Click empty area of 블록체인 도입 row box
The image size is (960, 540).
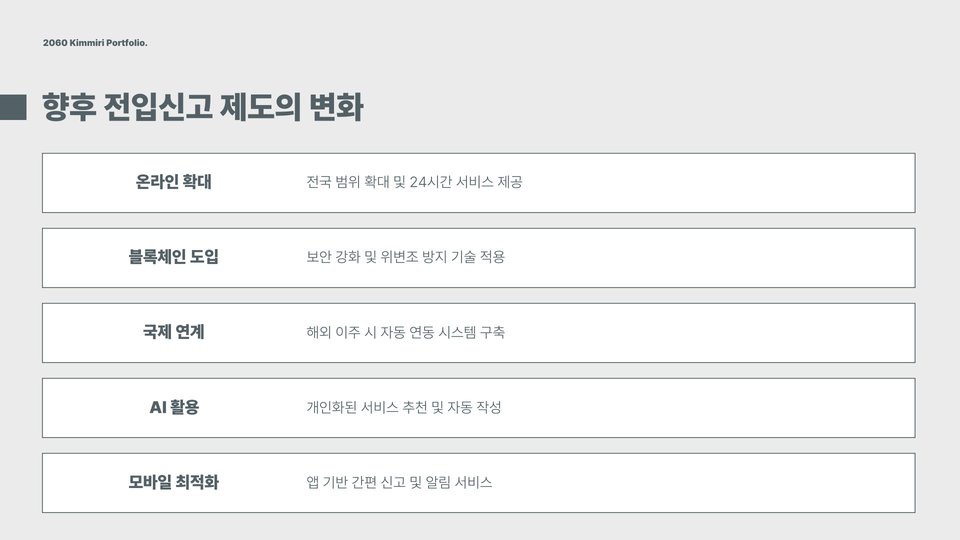[x=716, y=258]
